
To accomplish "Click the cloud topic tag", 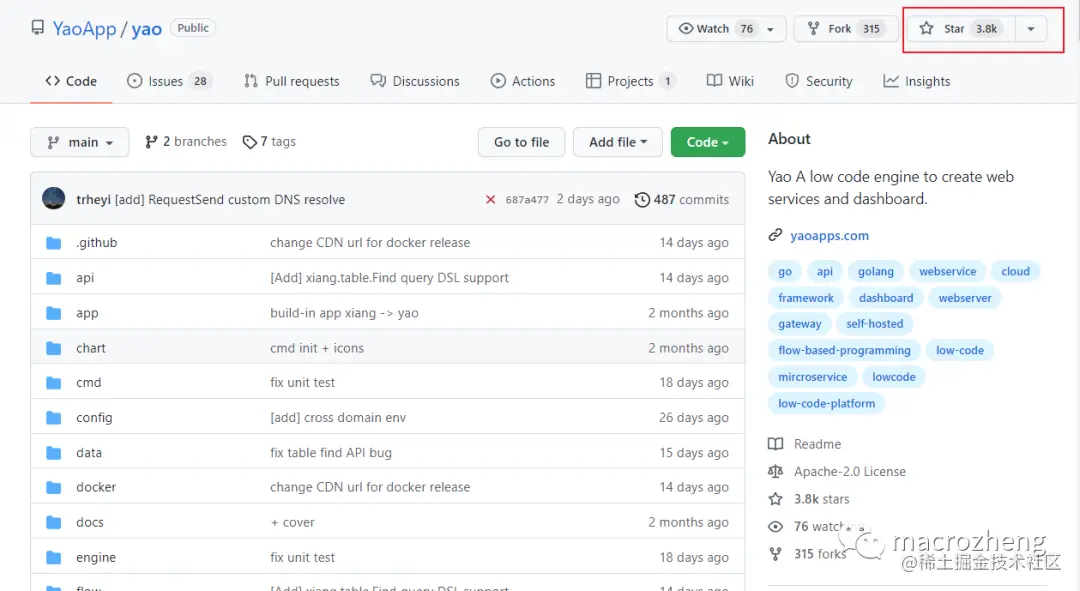I will [1015, 271].
